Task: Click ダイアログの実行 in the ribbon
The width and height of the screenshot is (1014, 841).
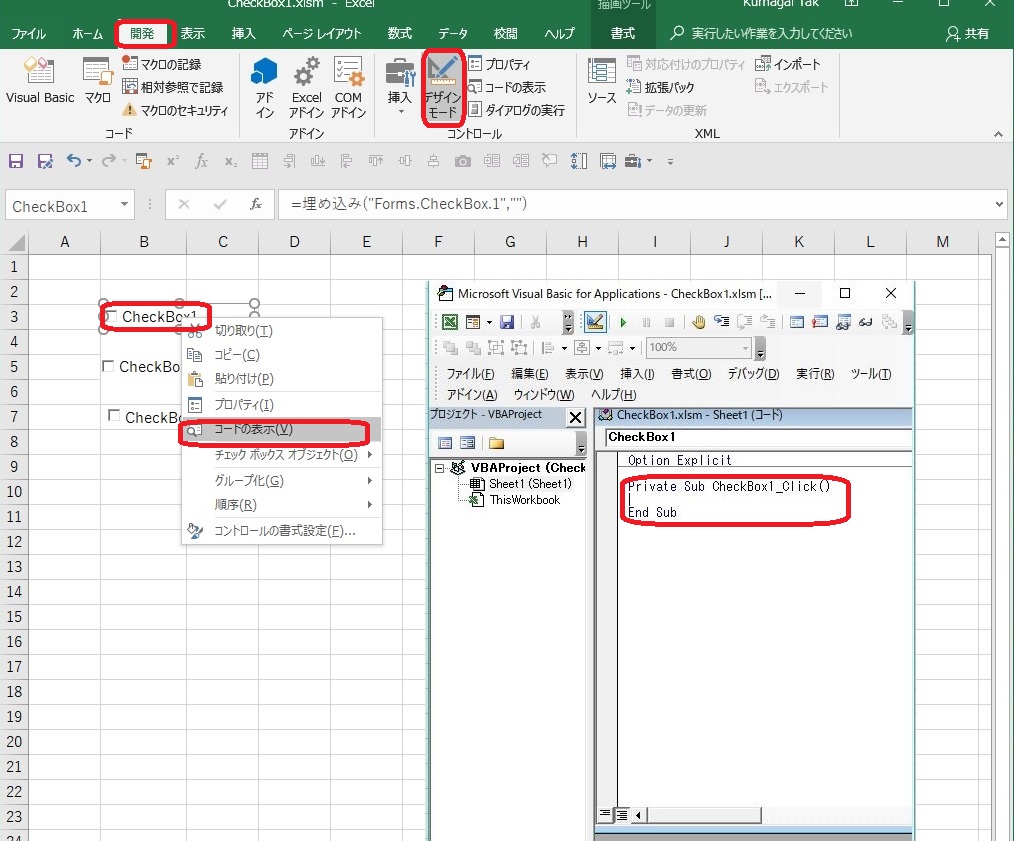Action: point(516,110)
